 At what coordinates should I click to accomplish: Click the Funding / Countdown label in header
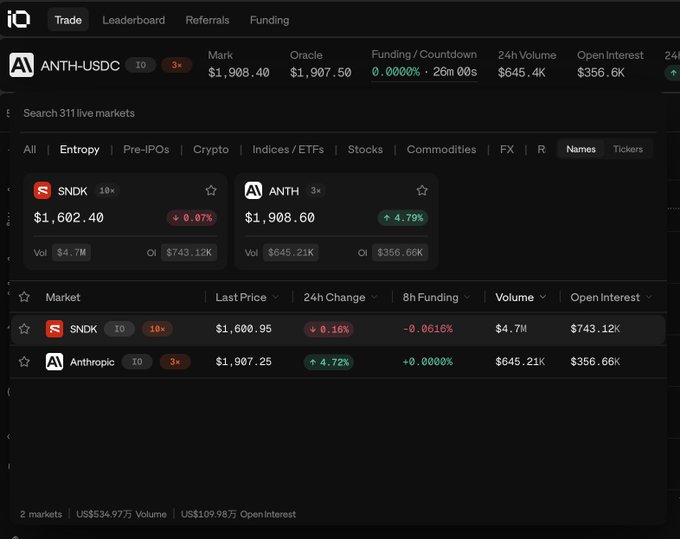click(x=424, y=55)
